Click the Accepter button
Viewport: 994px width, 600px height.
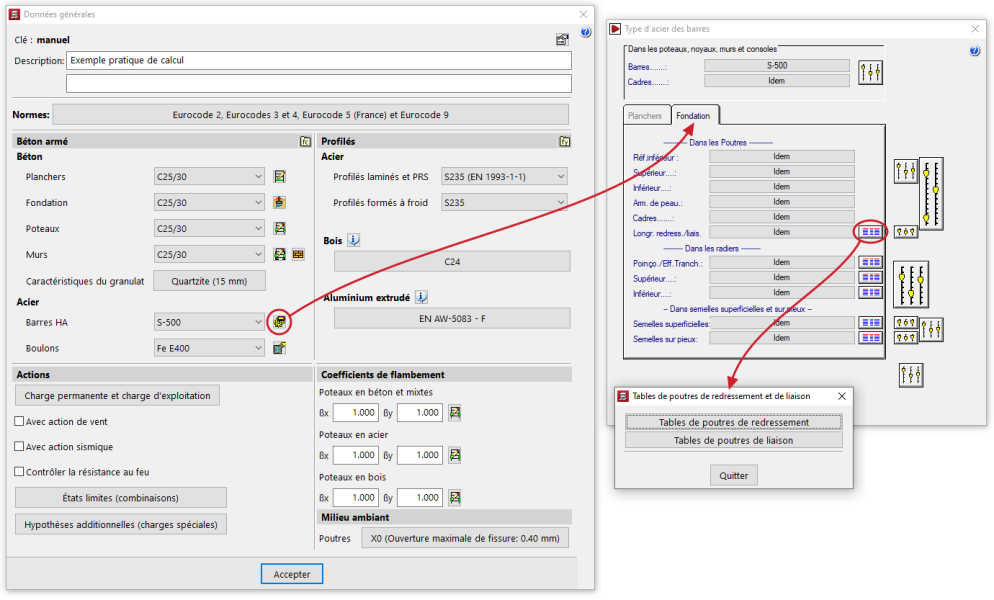click(x=292, y=574)
